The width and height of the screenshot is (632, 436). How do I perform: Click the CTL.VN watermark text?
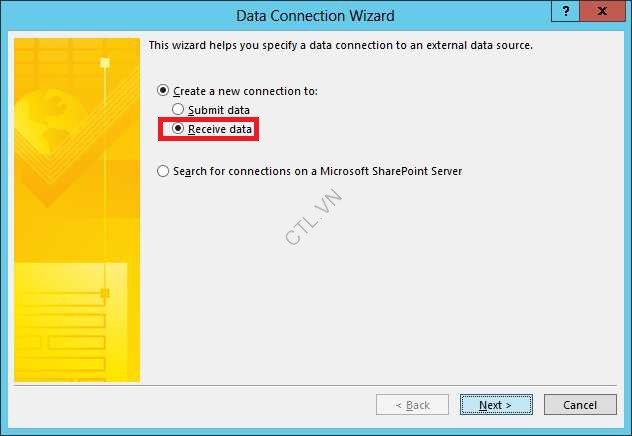pos(314,217)
